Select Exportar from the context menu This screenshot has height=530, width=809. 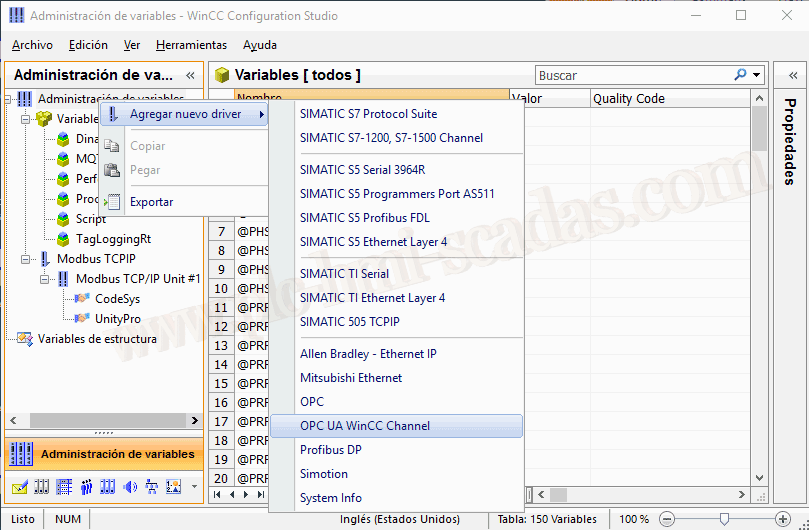point(151,202)
